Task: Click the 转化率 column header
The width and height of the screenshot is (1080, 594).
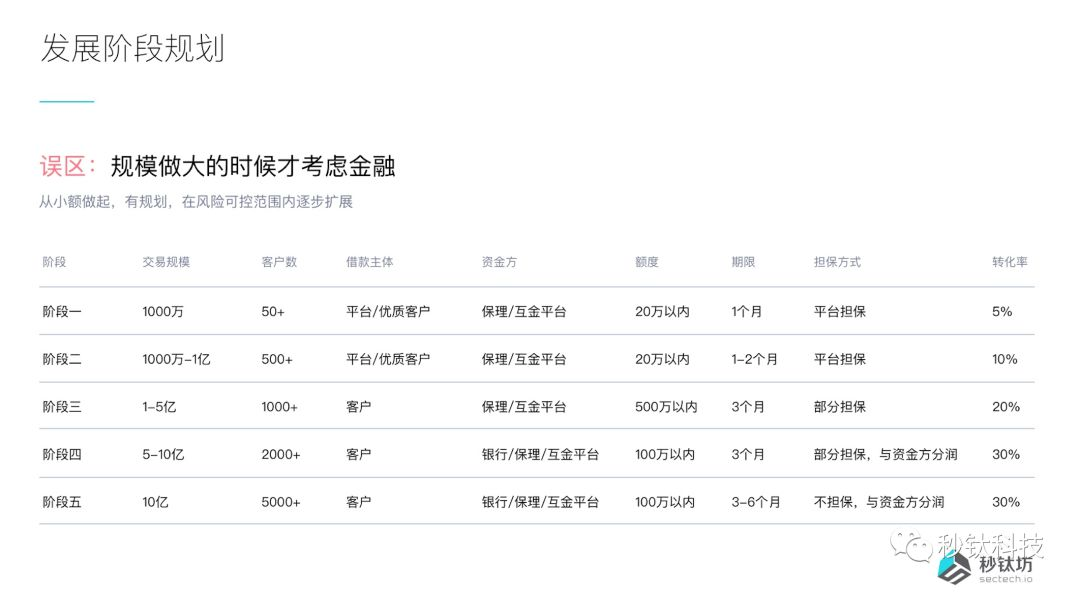Action: click(1009, 262)
